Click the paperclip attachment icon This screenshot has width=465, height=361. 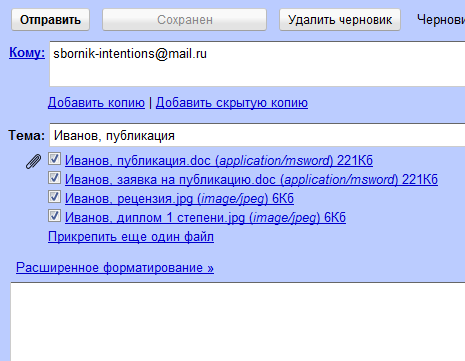34,162
